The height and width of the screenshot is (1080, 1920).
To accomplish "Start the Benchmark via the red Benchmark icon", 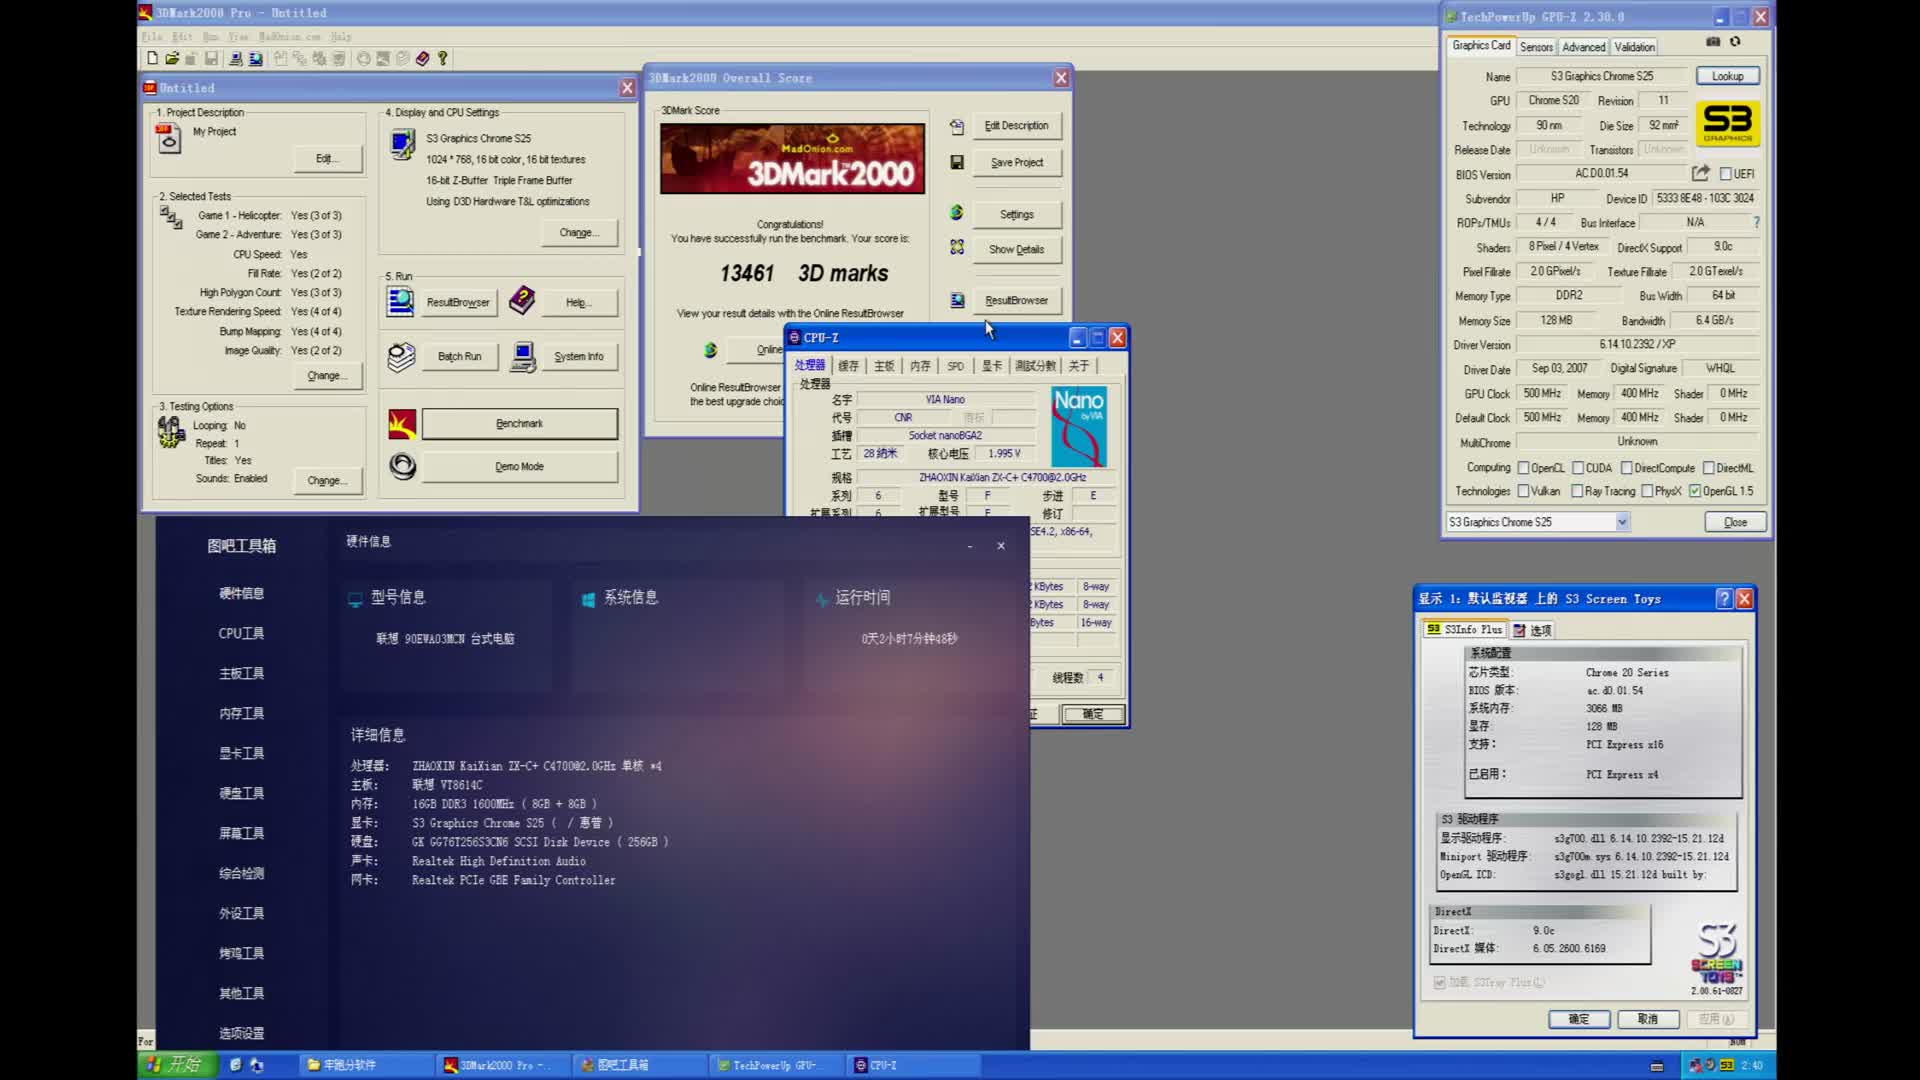I will (403, 423).
